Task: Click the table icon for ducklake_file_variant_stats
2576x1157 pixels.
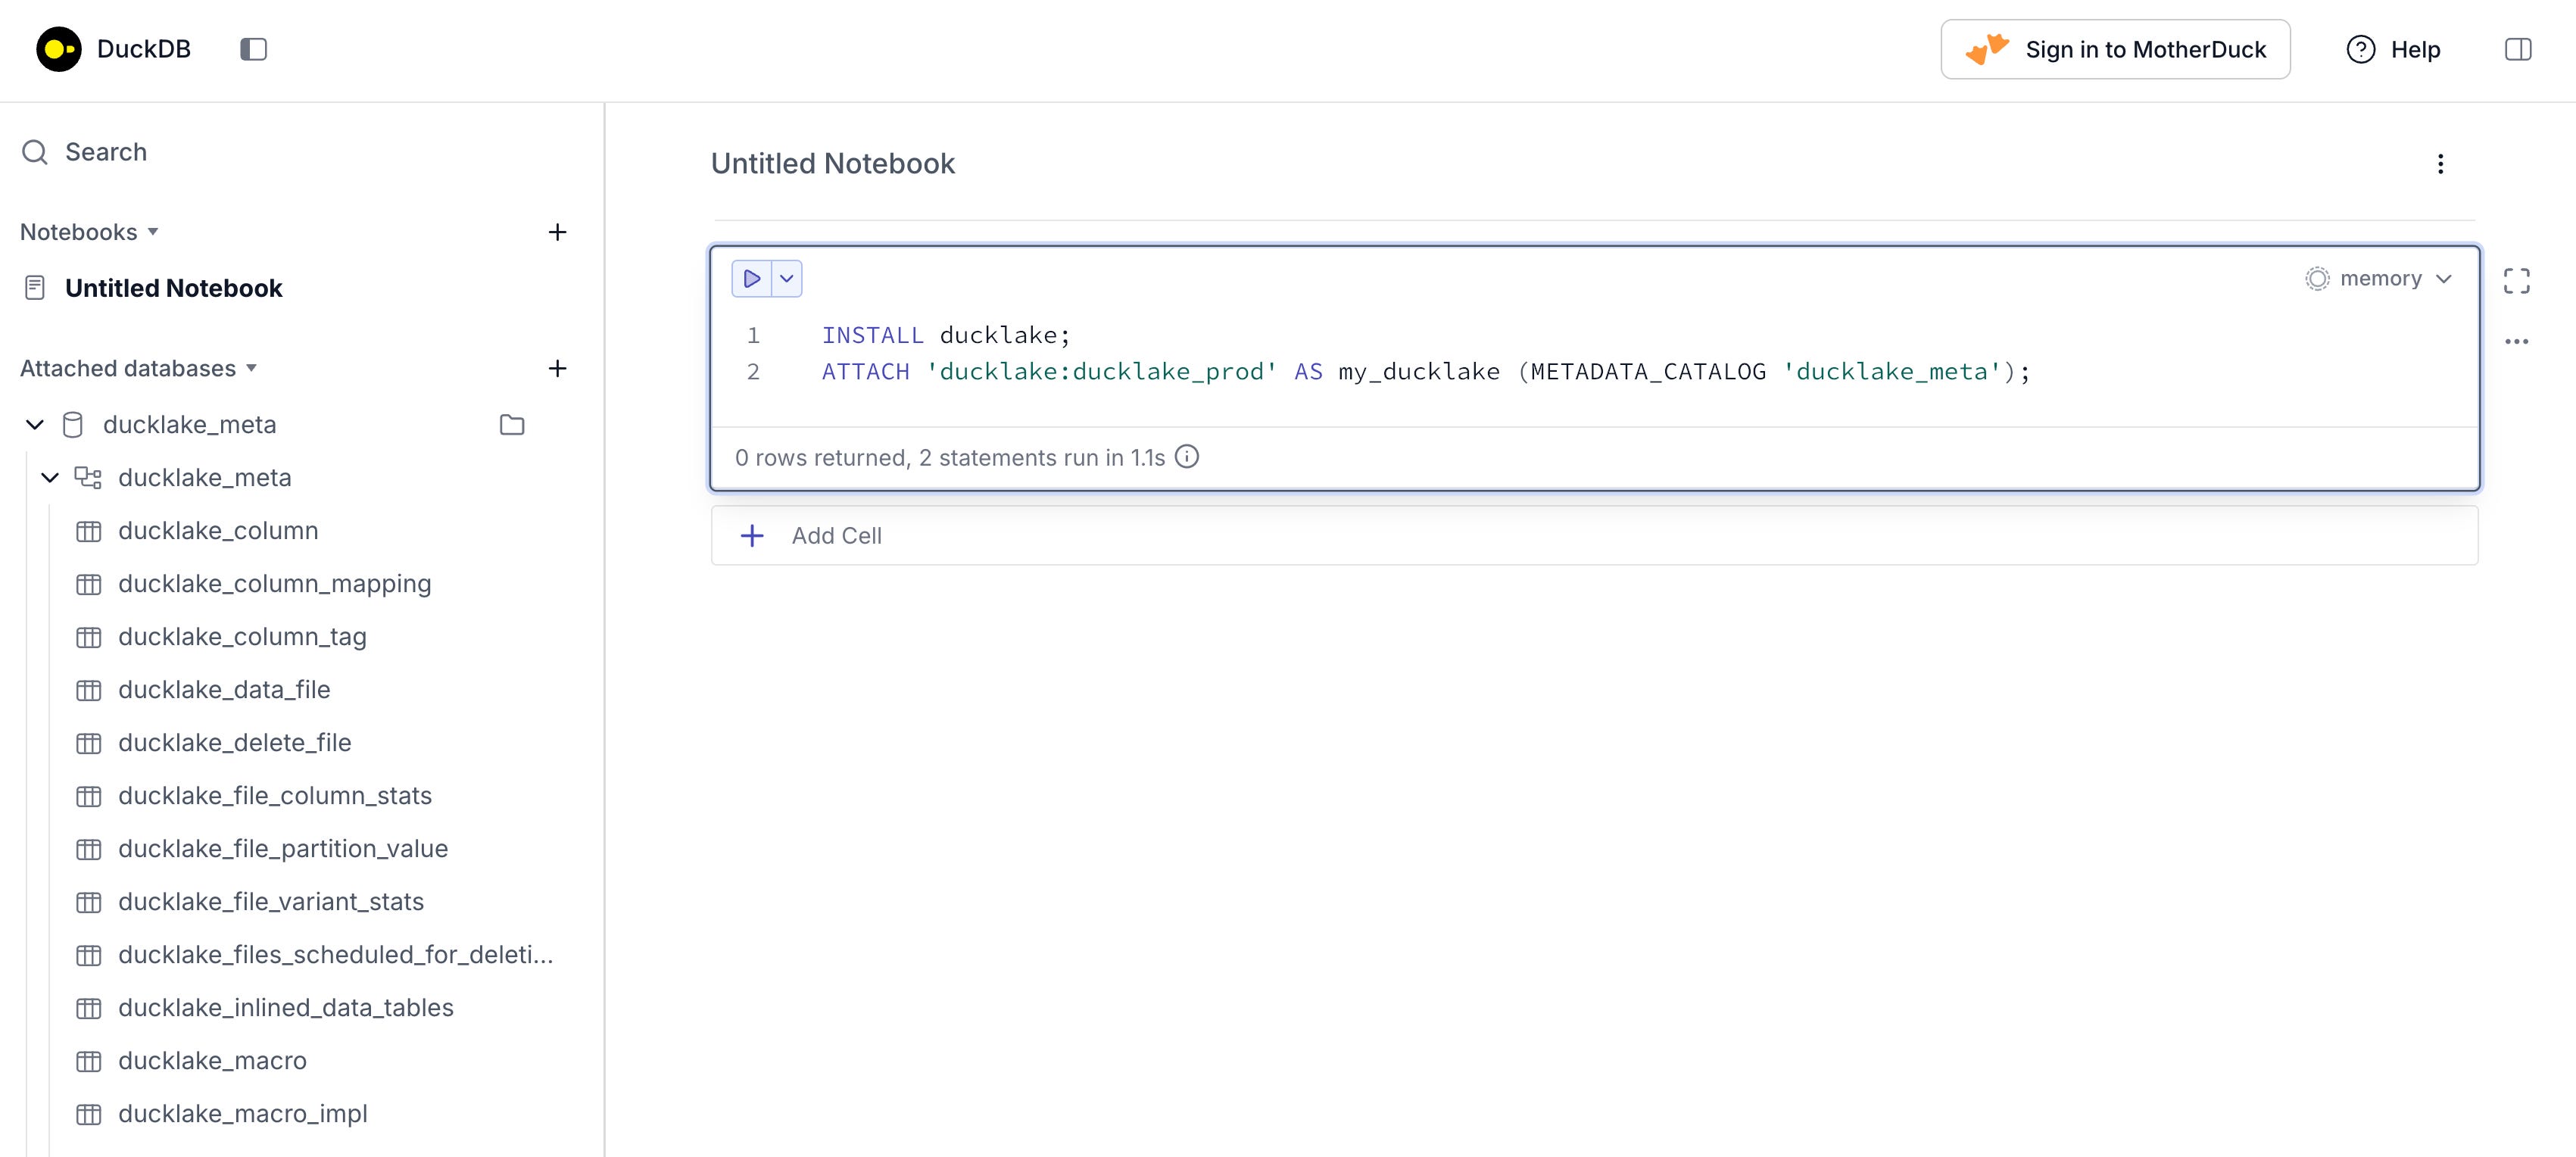Action: pos(89,902)
